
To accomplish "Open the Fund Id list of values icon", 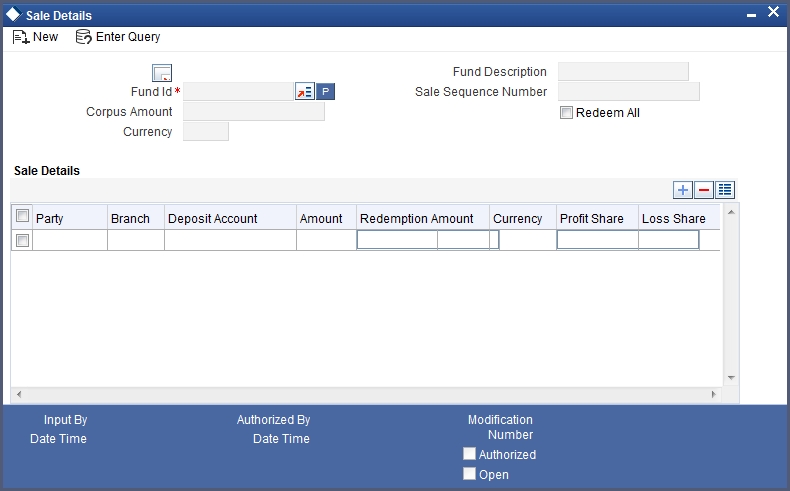I will click(305, 92).
